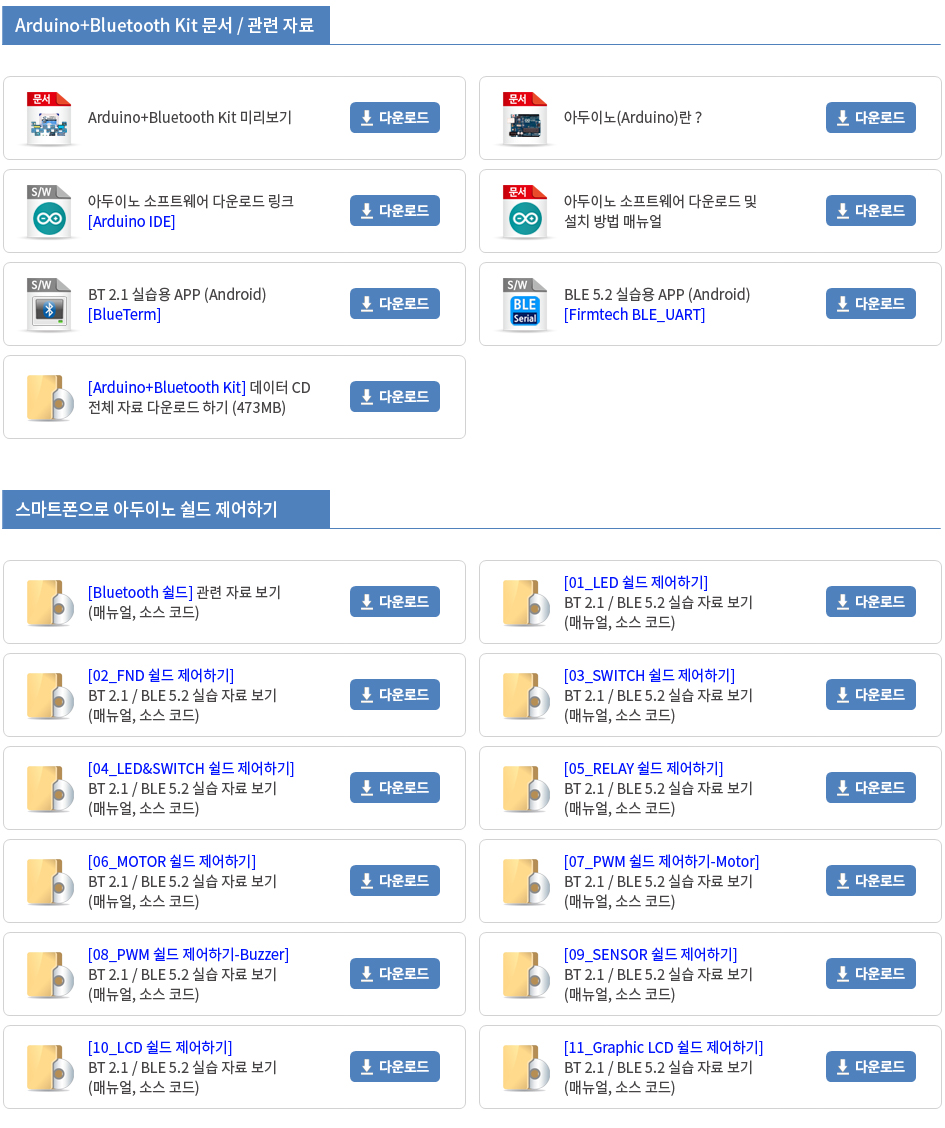This screenshot has width=945, height=1128.
Task: Download the Arduino software install manual
Action: (871, 211)
